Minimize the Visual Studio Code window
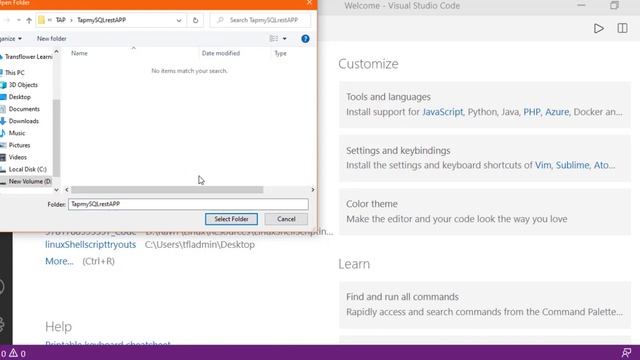 click(581, 5)
